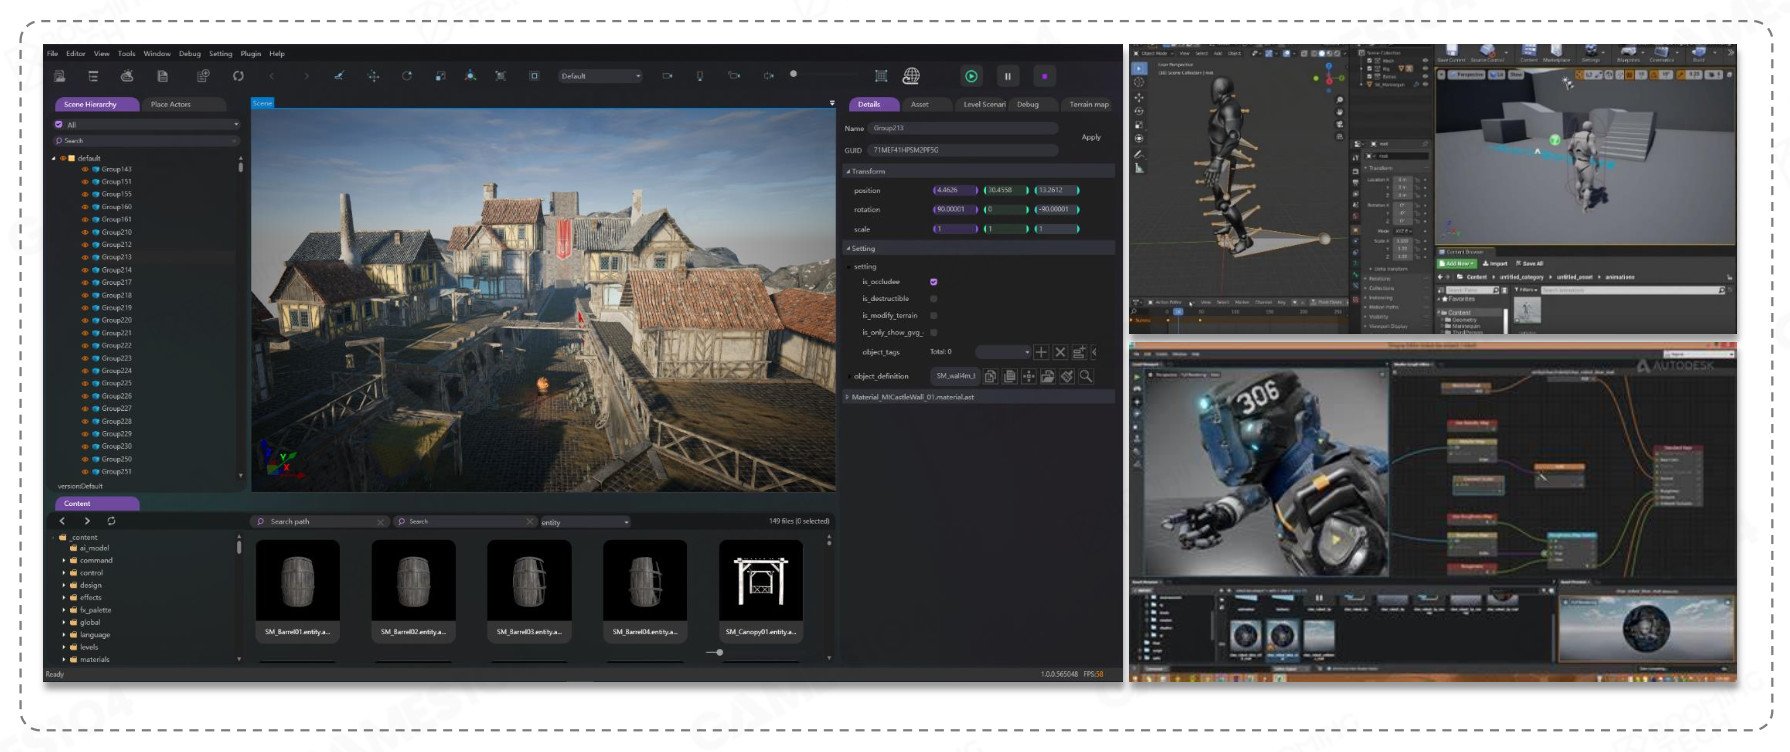Select the SM_Canopy01 entity thumbnail
This screenshot has height=752, width=1790.
coord(760,581)
